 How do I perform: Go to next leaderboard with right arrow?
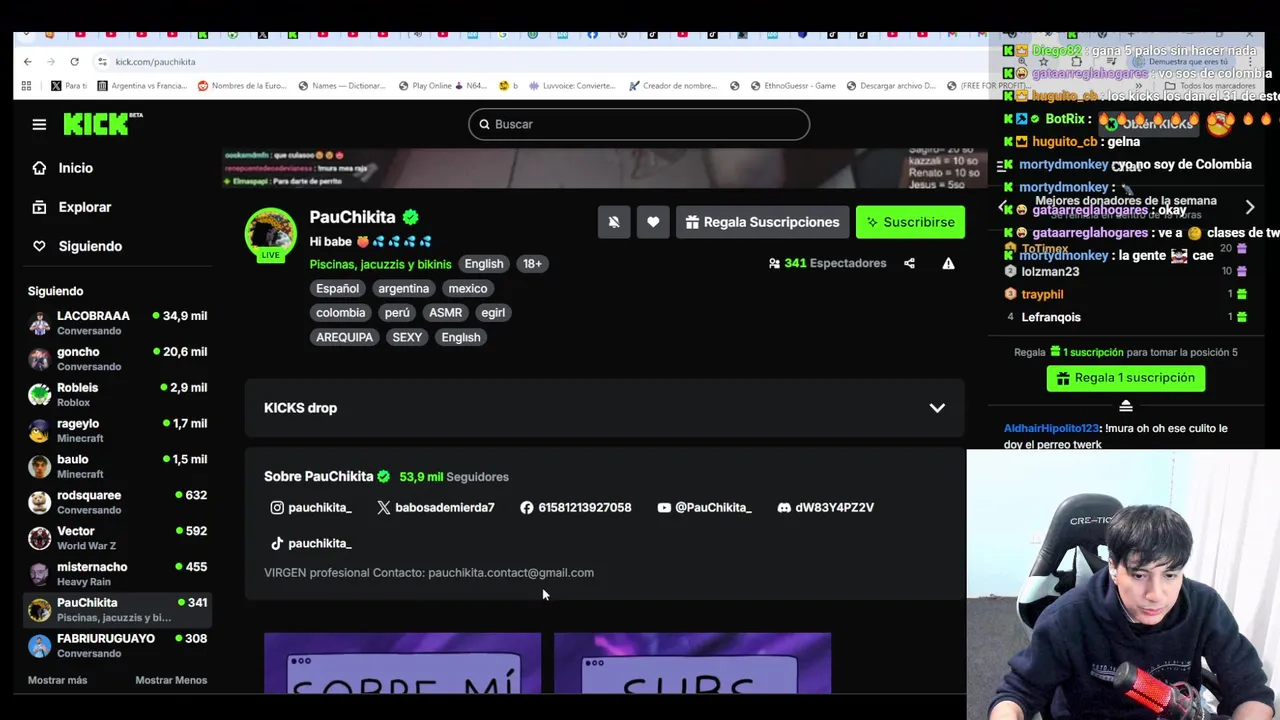pyautogui.click(x=1249, y=207)
